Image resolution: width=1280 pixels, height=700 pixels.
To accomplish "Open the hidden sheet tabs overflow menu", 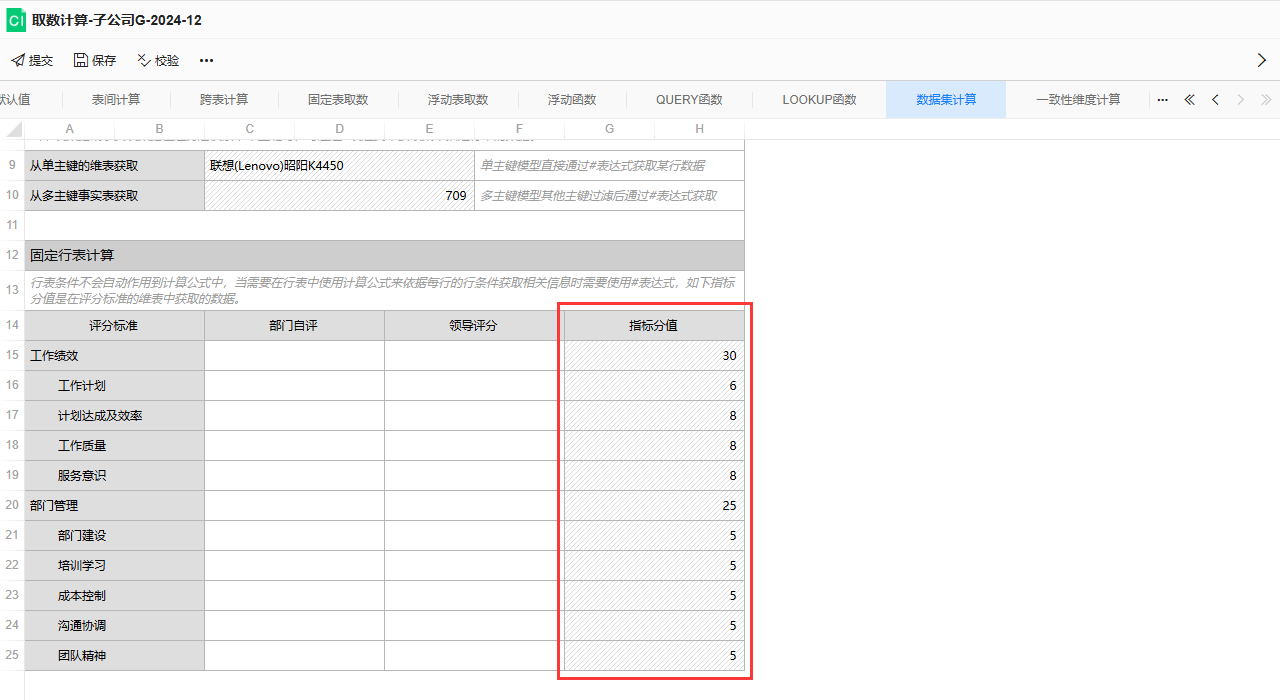I will pos(1162,100).
